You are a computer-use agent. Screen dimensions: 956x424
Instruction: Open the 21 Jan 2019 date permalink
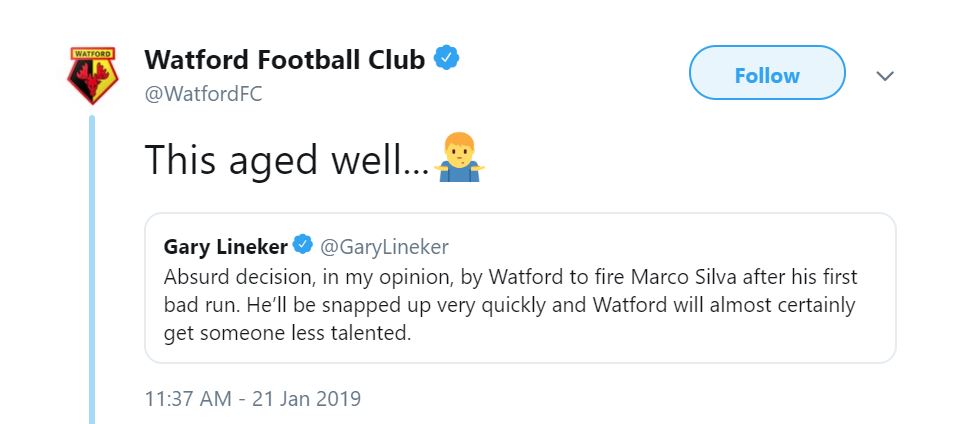308,398
